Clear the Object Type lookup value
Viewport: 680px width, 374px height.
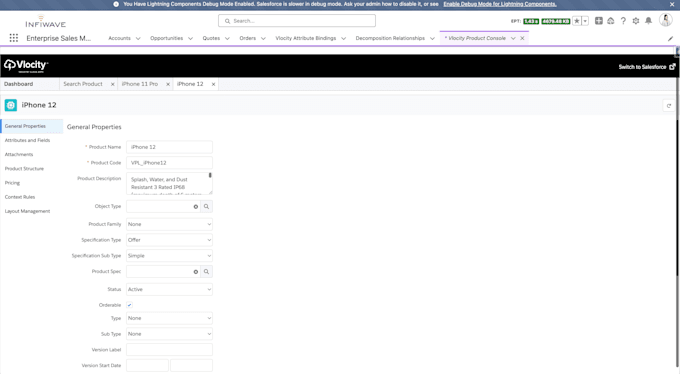point(196,207)
